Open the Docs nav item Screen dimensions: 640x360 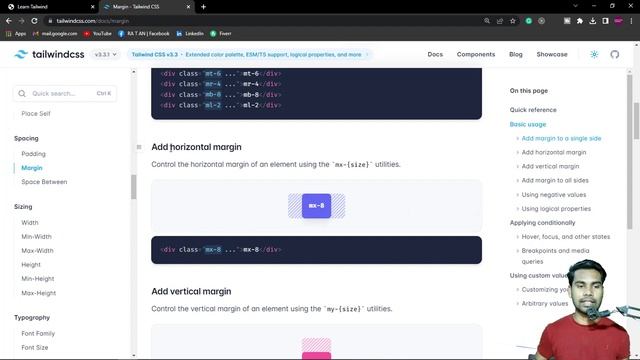435,54
